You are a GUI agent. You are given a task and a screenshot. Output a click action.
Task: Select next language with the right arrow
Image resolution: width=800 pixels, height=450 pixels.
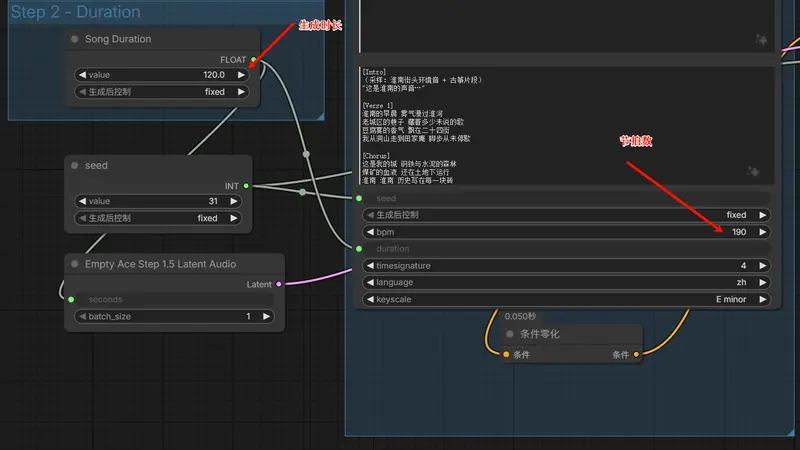pos(762,283)
